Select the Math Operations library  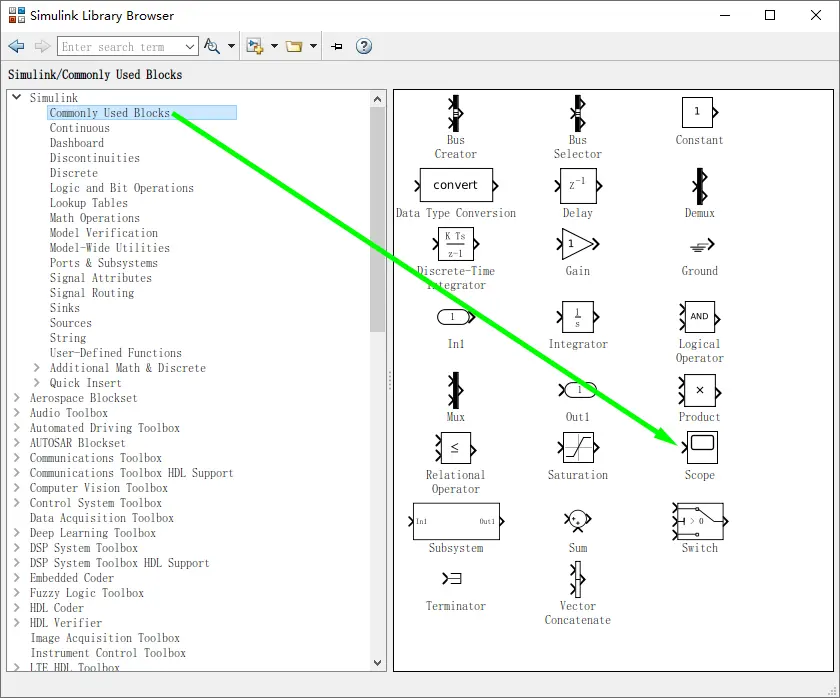(95, 217)
